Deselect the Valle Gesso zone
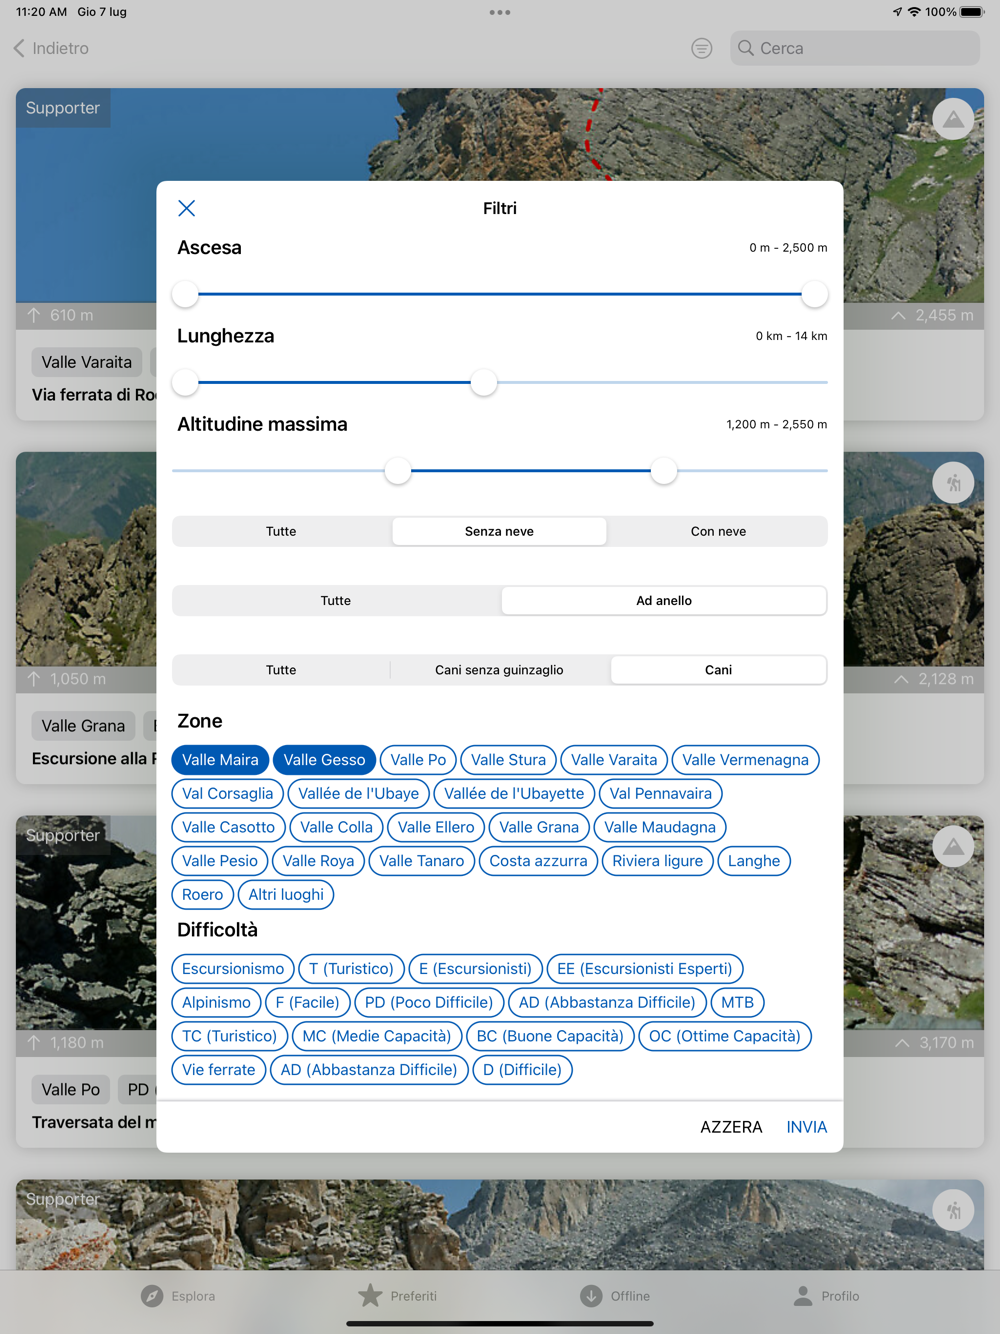Image resolution: width=1000 pixels, height=1334 pixels. (324, 760)
